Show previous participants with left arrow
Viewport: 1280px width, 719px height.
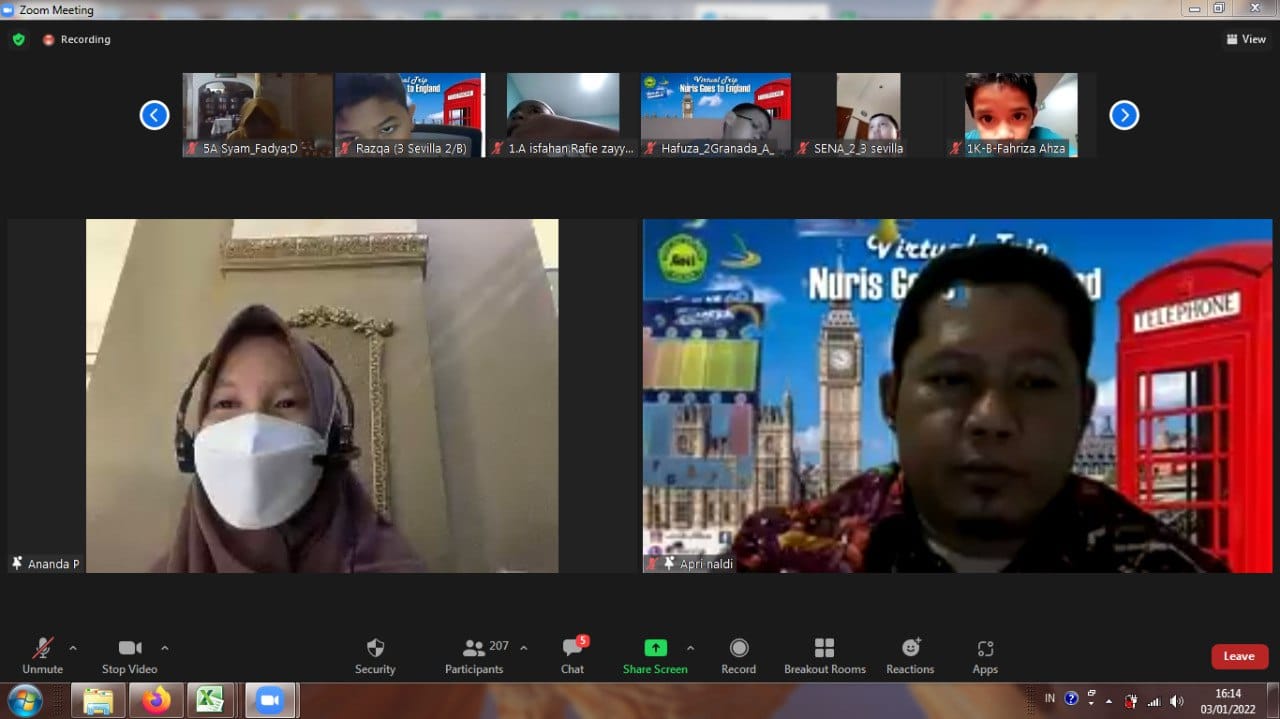[x=154, y=115]
